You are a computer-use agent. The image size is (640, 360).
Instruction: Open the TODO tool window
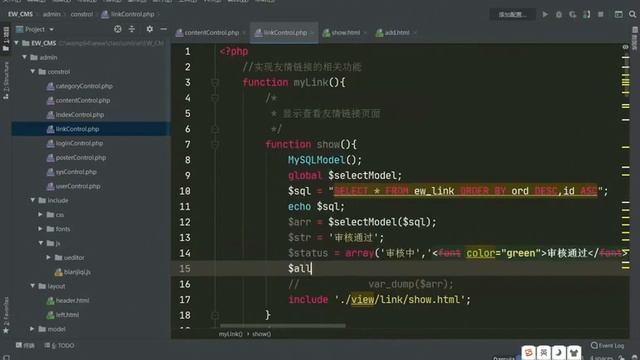(60, 345)
